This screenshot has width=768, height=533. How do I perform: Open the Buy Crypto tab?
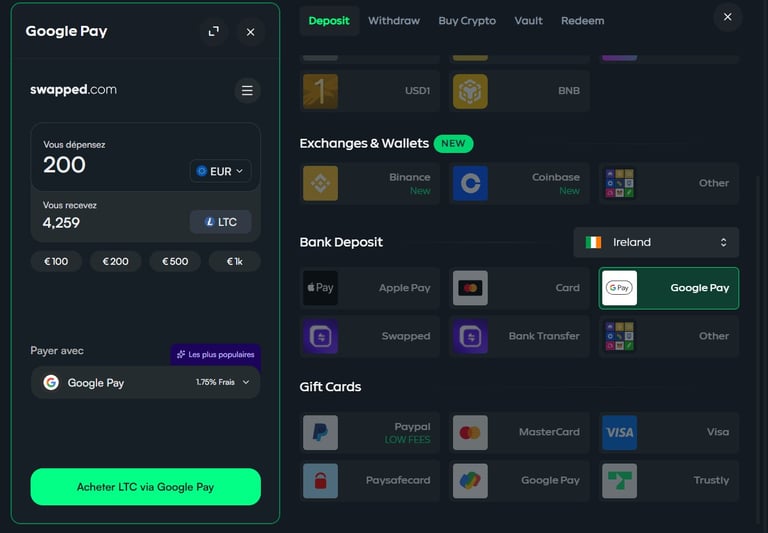pyautogui.click(x=467, y=21)
